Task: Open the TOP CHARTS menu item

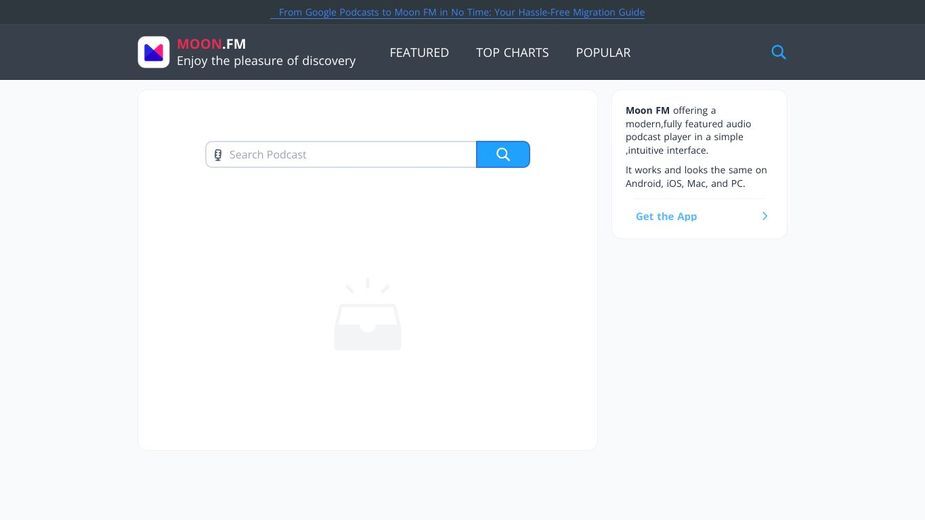Action: [x=512, y=53]
